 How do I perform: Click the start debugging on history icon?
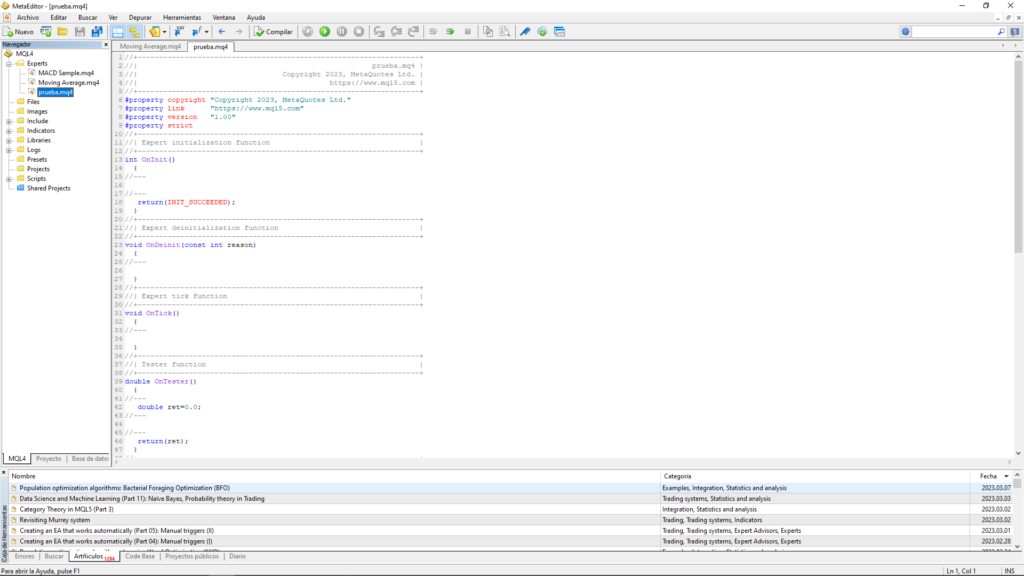click(308, 31)
